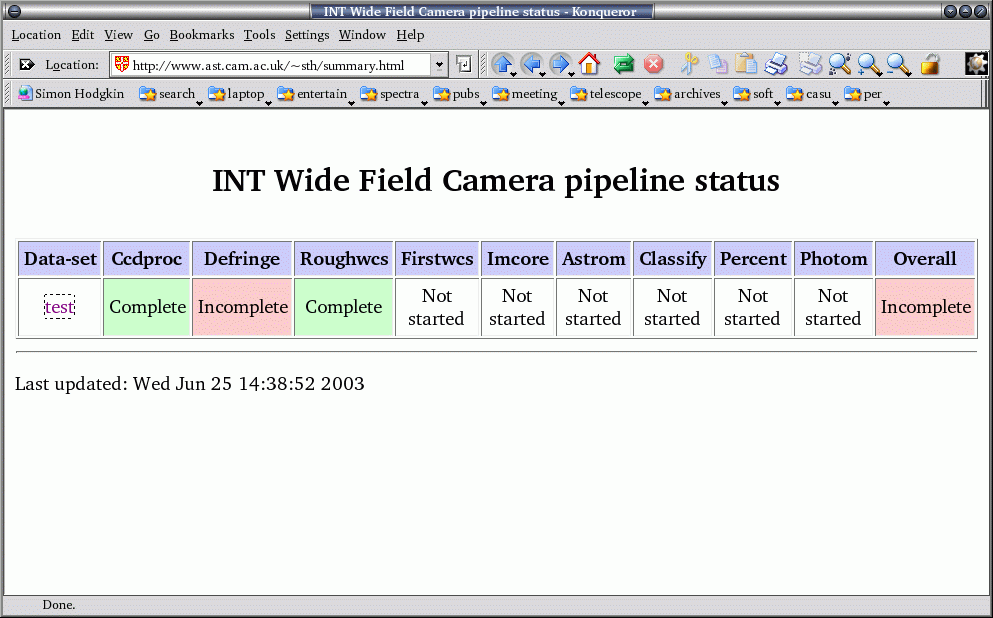Open the Simon Hodgkin bookmark
Screen dimensions: 993x618
coord(71,94)
